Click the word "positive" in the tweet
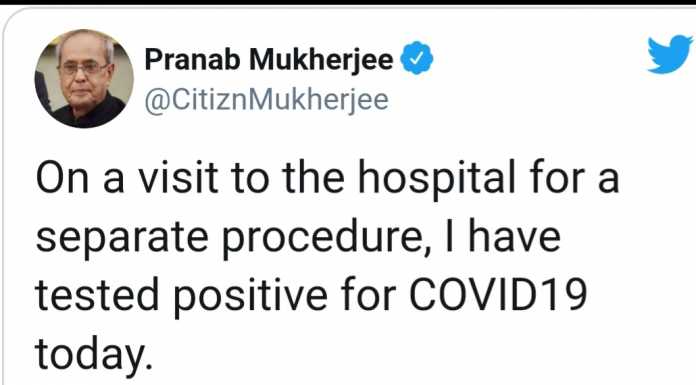 coord(250,297)
